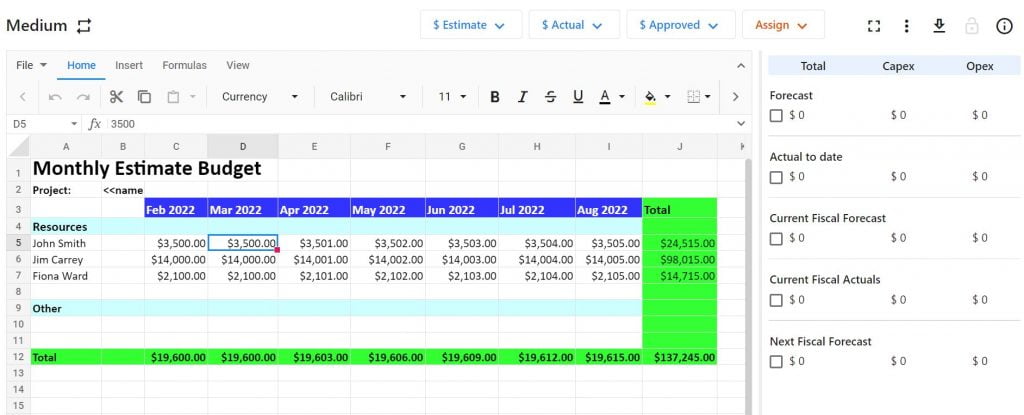This screenshot has height=415, width=1024.
Task: Select the Mar 2022 header cell
Action: [x=243, y=210]
